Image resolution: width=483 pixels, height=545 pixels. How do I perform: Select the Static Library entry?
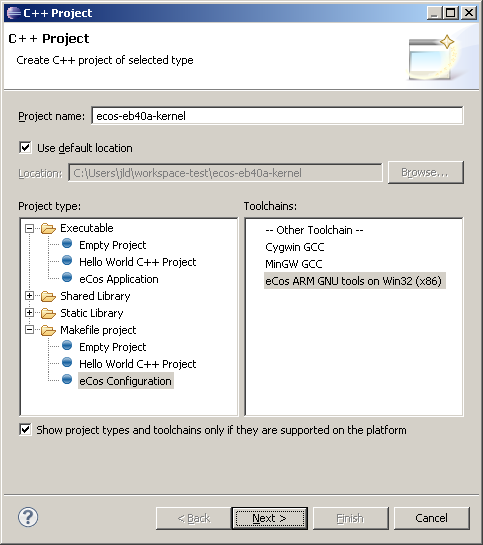pyautogui.click(x=92, y=313)
